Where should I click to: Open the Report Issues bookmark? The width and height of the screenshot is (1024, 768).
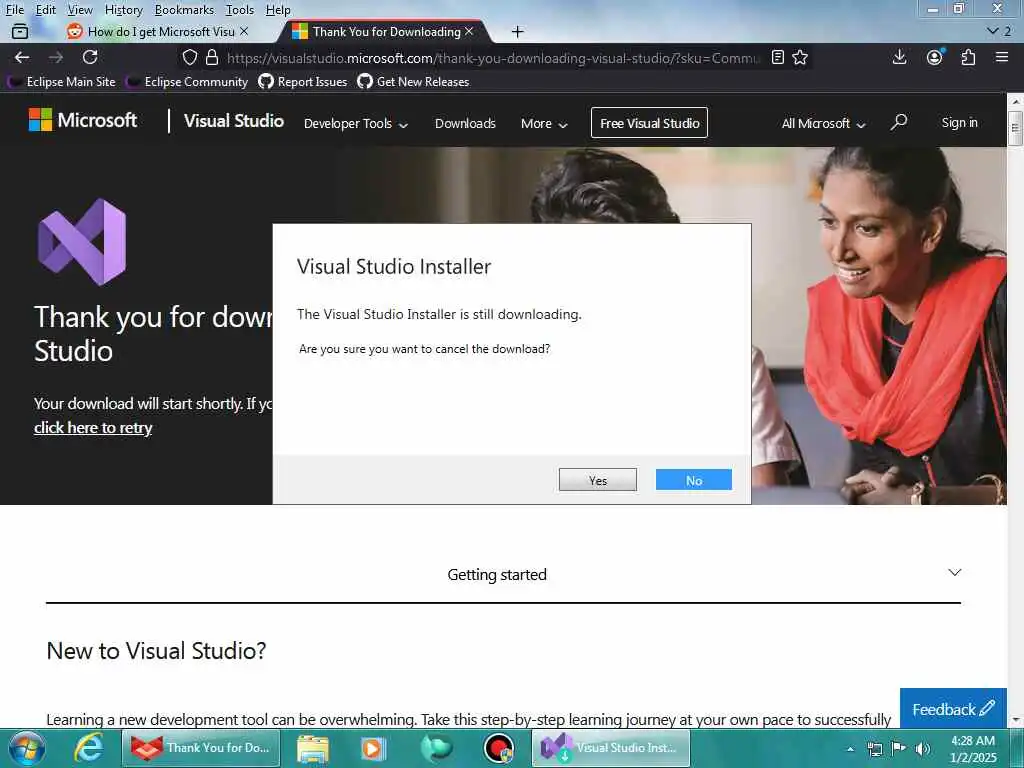coord(303,82)
